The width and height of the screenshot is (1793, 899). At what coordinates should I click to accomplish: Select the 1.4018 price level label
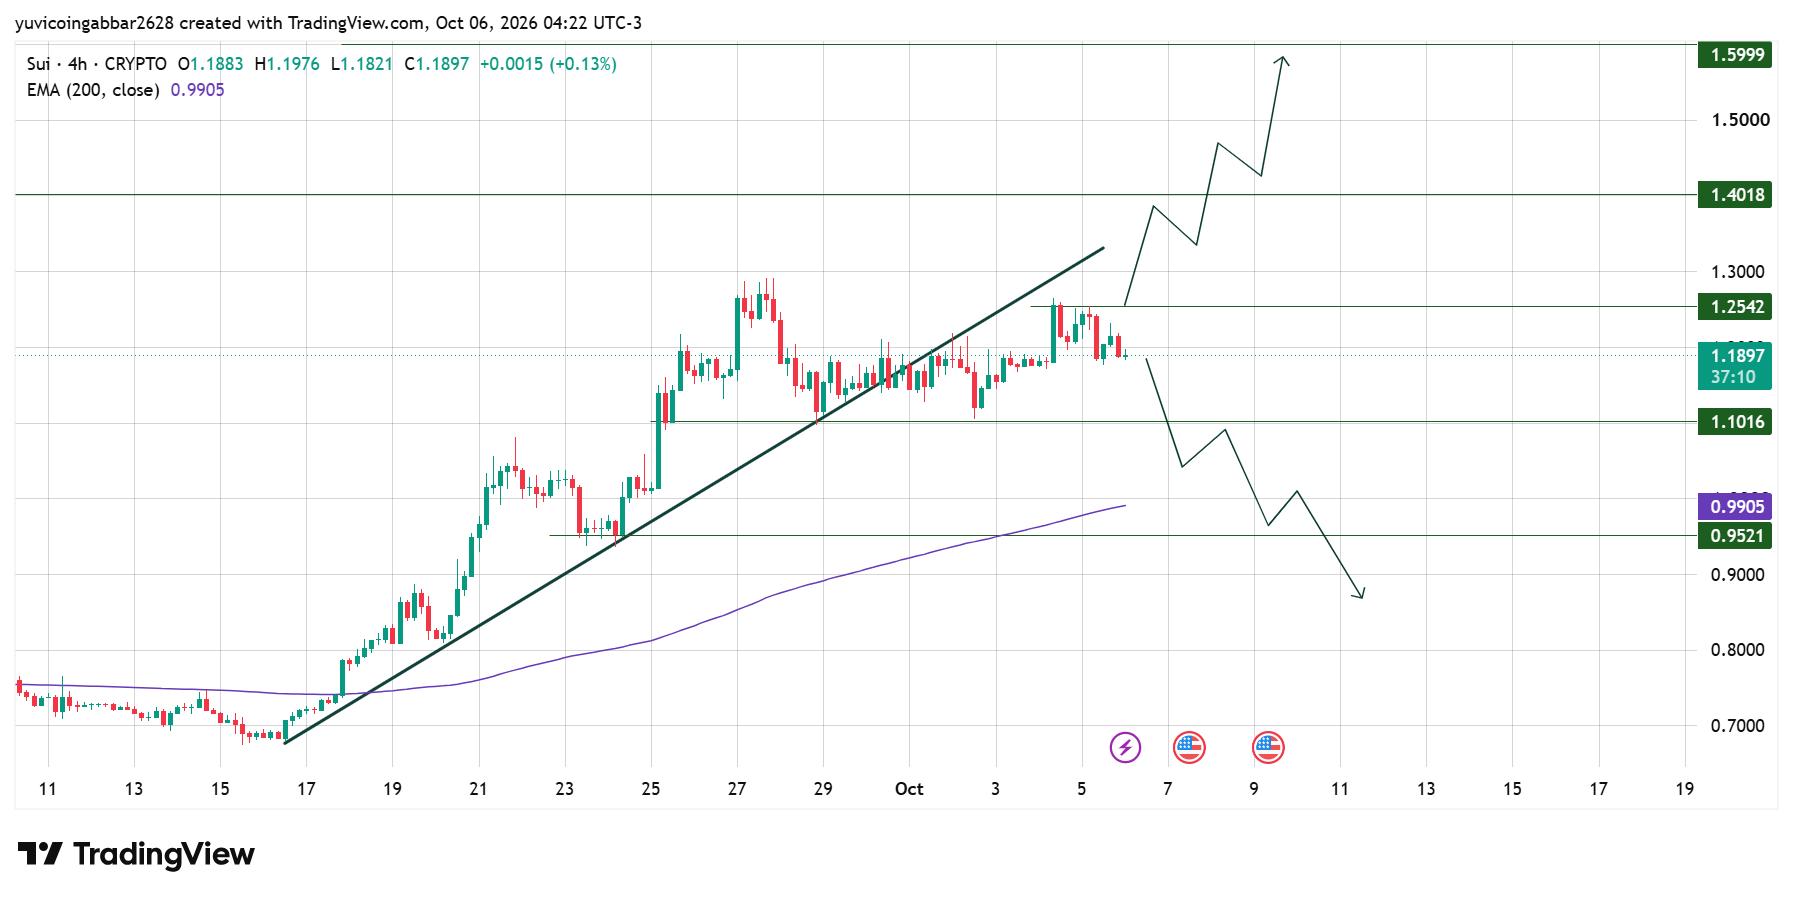click(x=1735, y=195)
